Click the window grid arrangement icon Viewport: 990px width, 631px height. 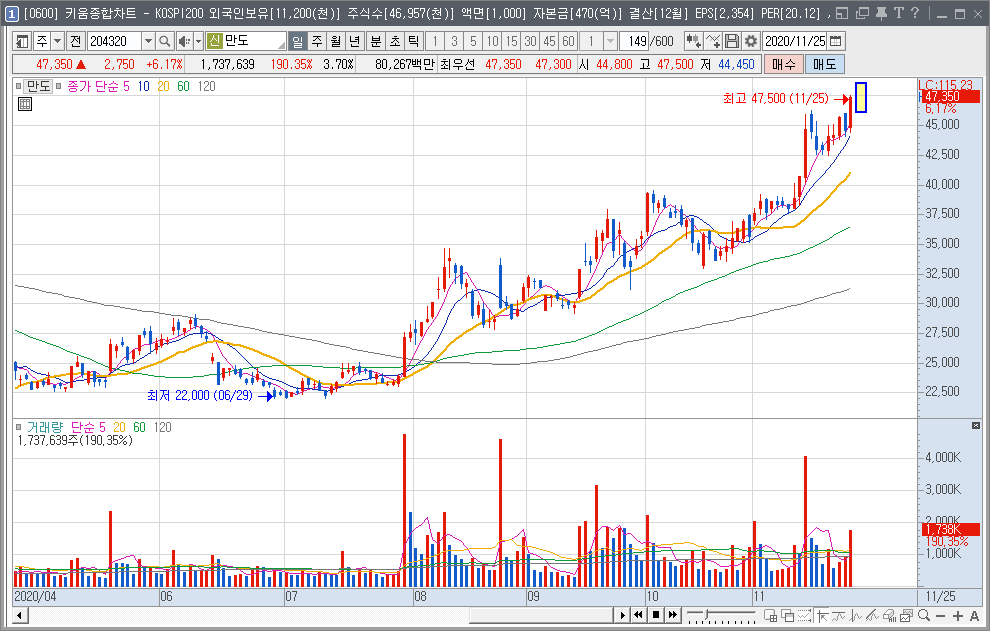pos(770,615)
